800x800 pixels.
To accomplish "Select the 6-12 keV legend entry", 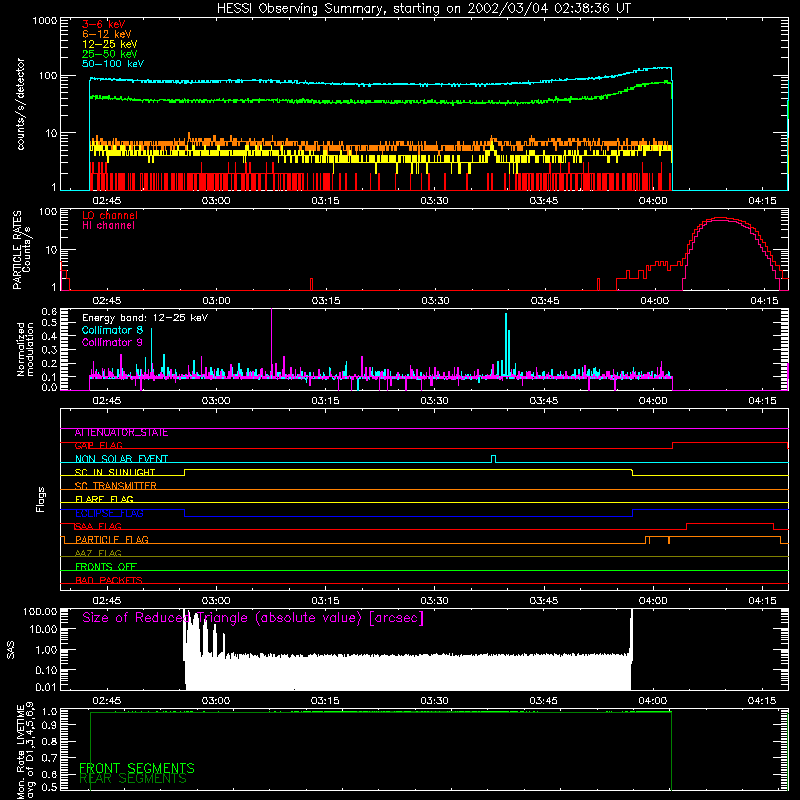I will 107,34.
